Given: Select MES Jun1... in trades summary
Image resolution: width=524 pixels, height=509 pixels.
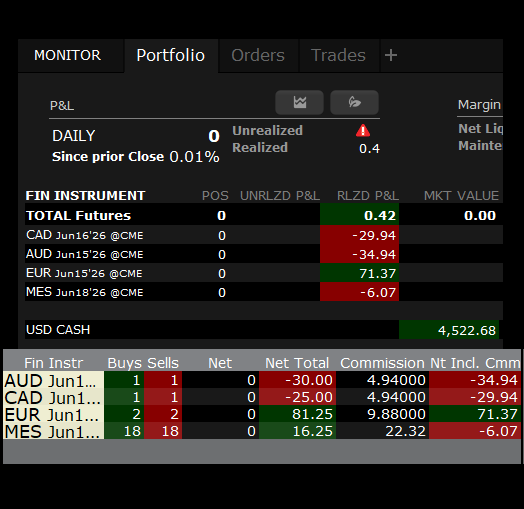Looking at the screenshot, I should click(x=53, y=431).
